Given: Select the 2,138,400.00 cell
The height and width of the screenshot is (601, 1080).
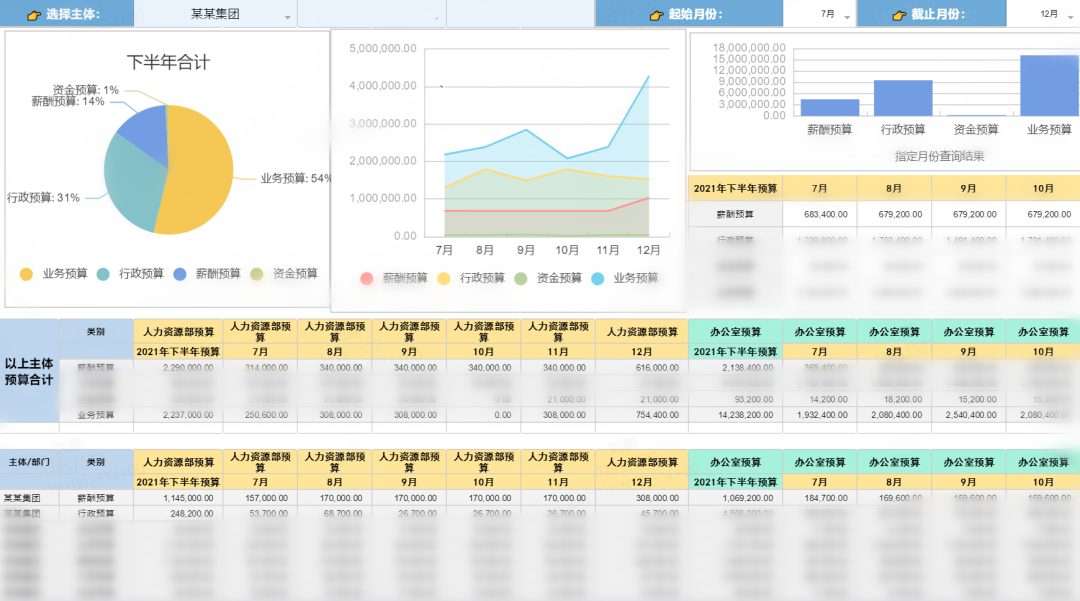Looking at the screenshot, I should coord(735,368).
